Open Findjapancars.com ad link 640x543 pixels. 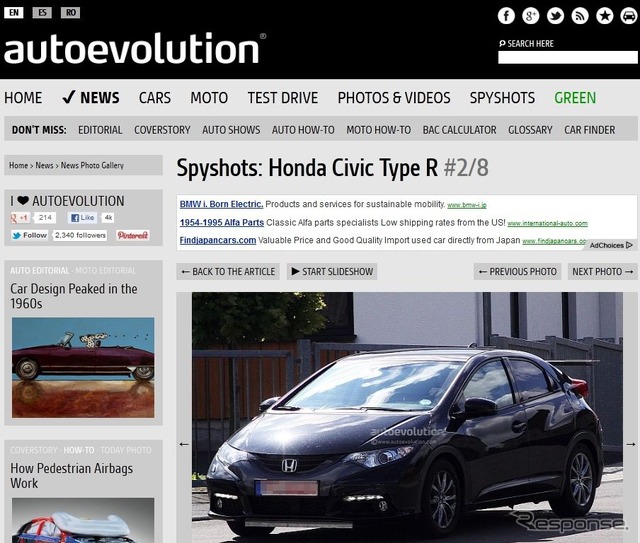(218, 240)
